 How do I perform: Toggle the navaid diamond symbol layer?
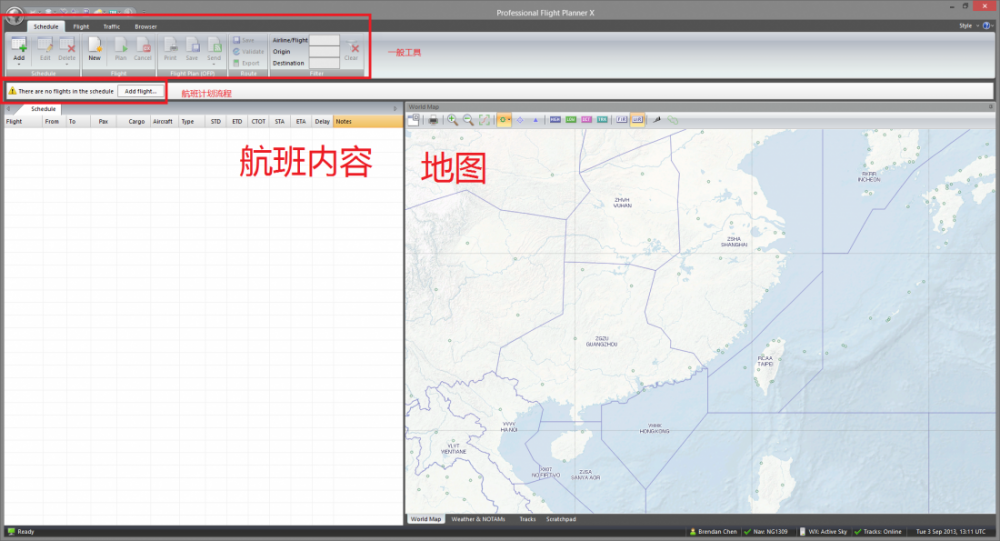pyautogui.click(x=520, y=120)
